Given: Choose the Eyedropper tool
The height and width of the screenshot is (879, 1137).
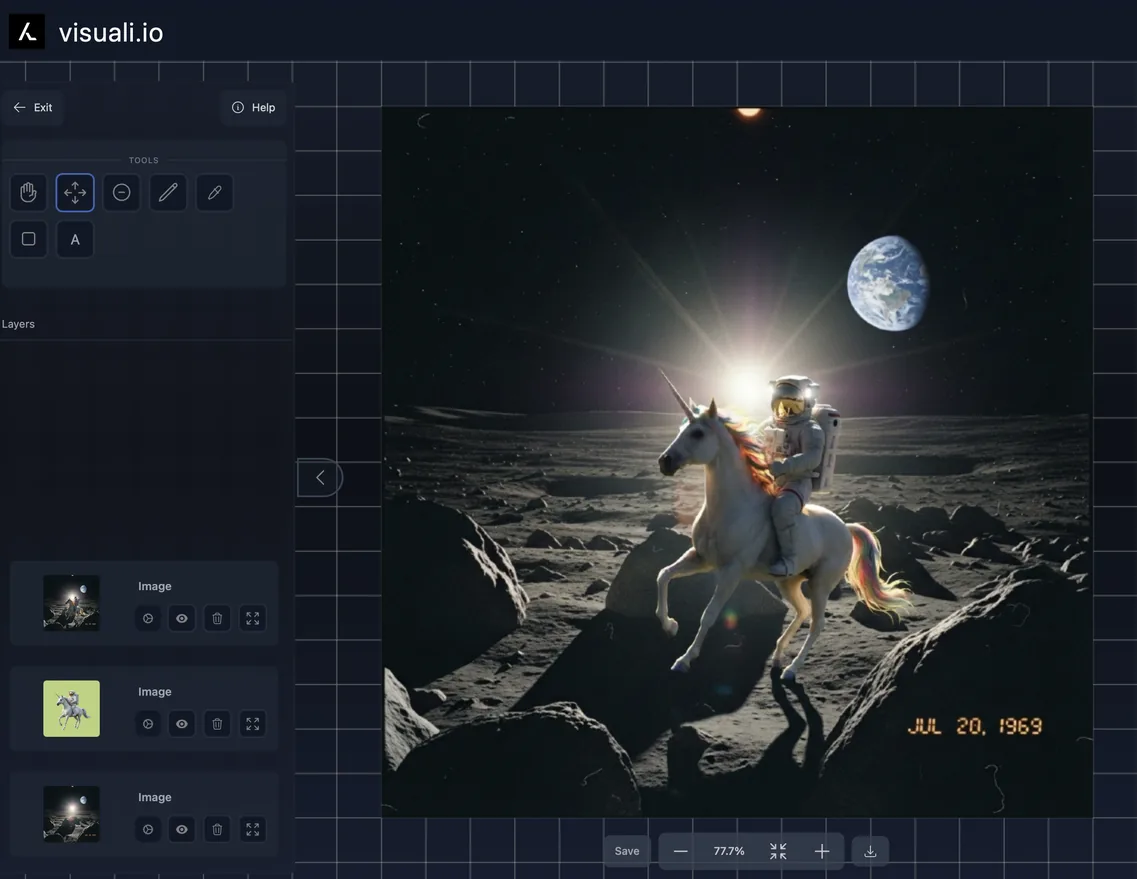Looking at the screenshot, I should (x=214, y=191).
